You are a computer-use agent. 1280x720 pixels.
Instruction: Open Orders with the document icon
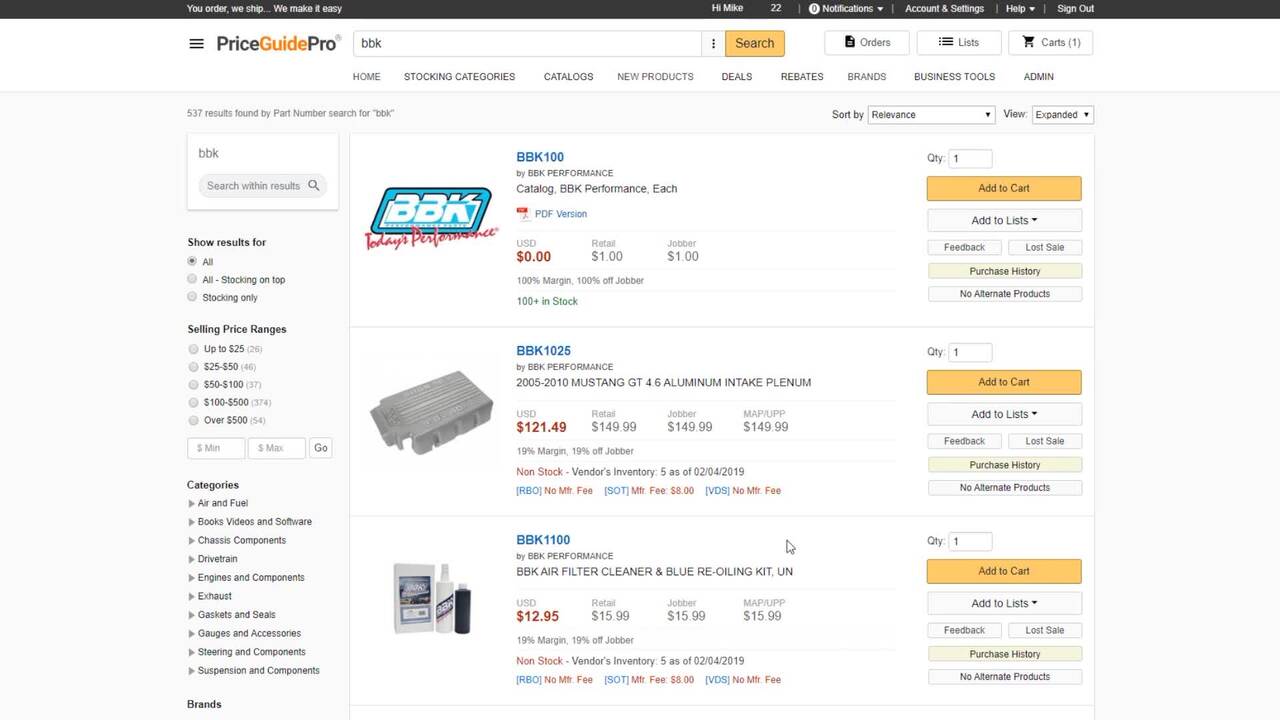[x=850, y=42]
